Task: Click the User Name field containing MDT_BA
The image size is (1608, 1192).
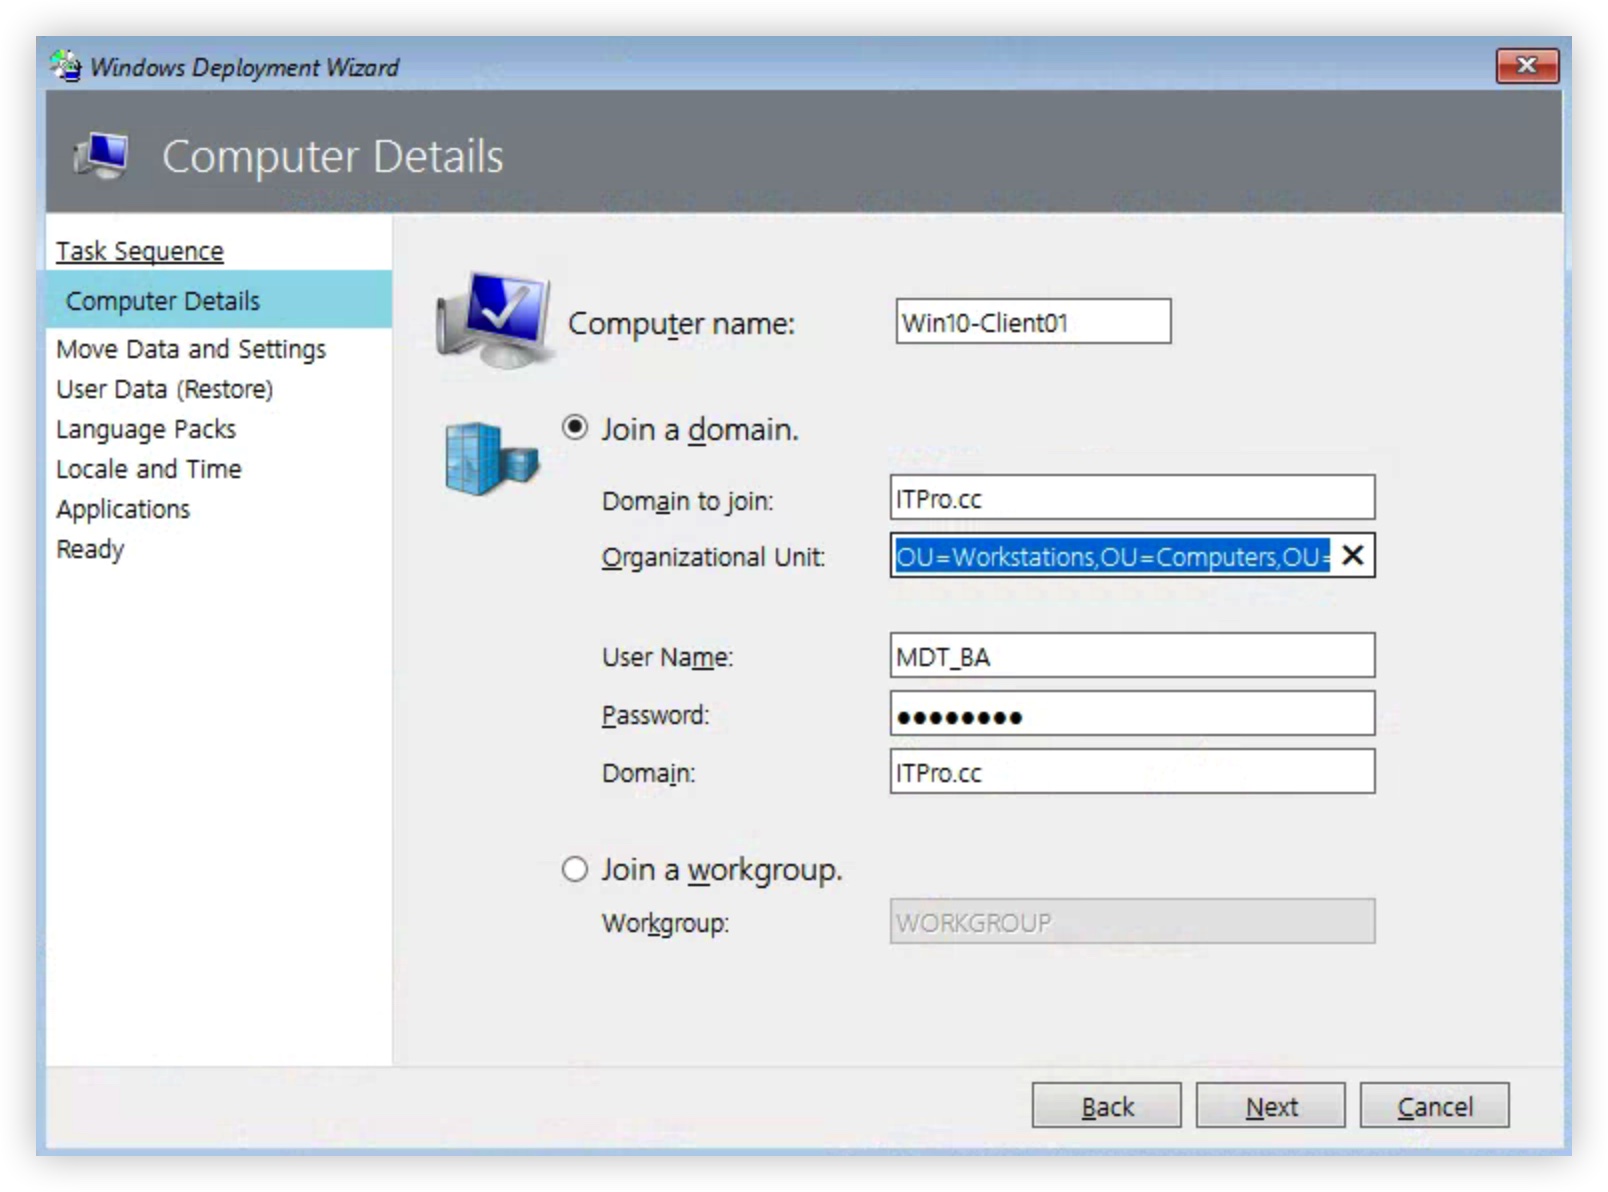Action: click(x=1131, y=656)
